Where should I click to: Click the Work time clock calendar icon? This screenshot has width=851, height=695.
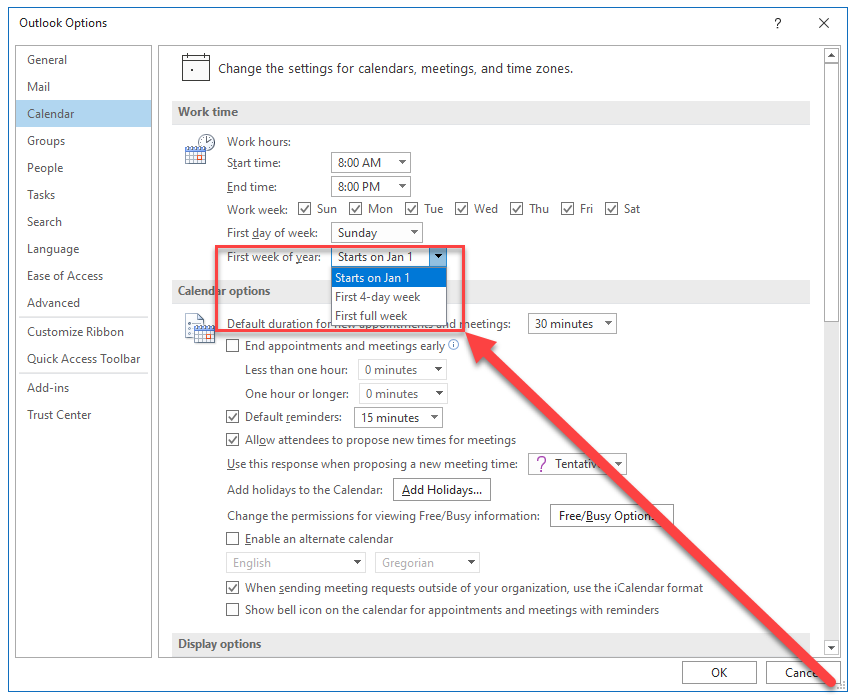(x=200, y=149)
